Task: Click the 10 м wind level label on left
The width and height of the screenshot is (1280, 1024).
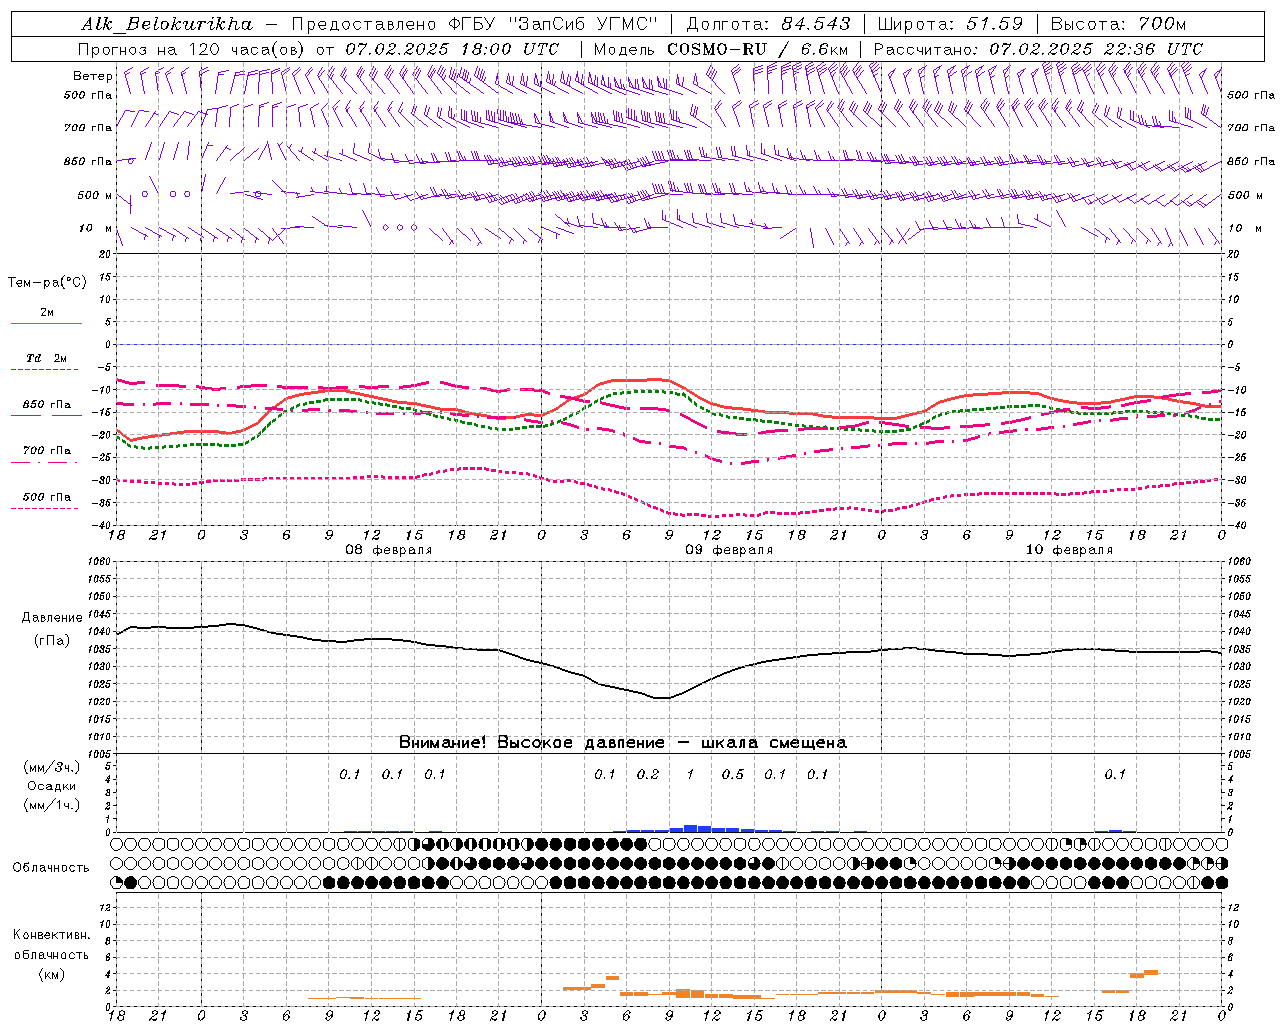Action: point(96,228)
